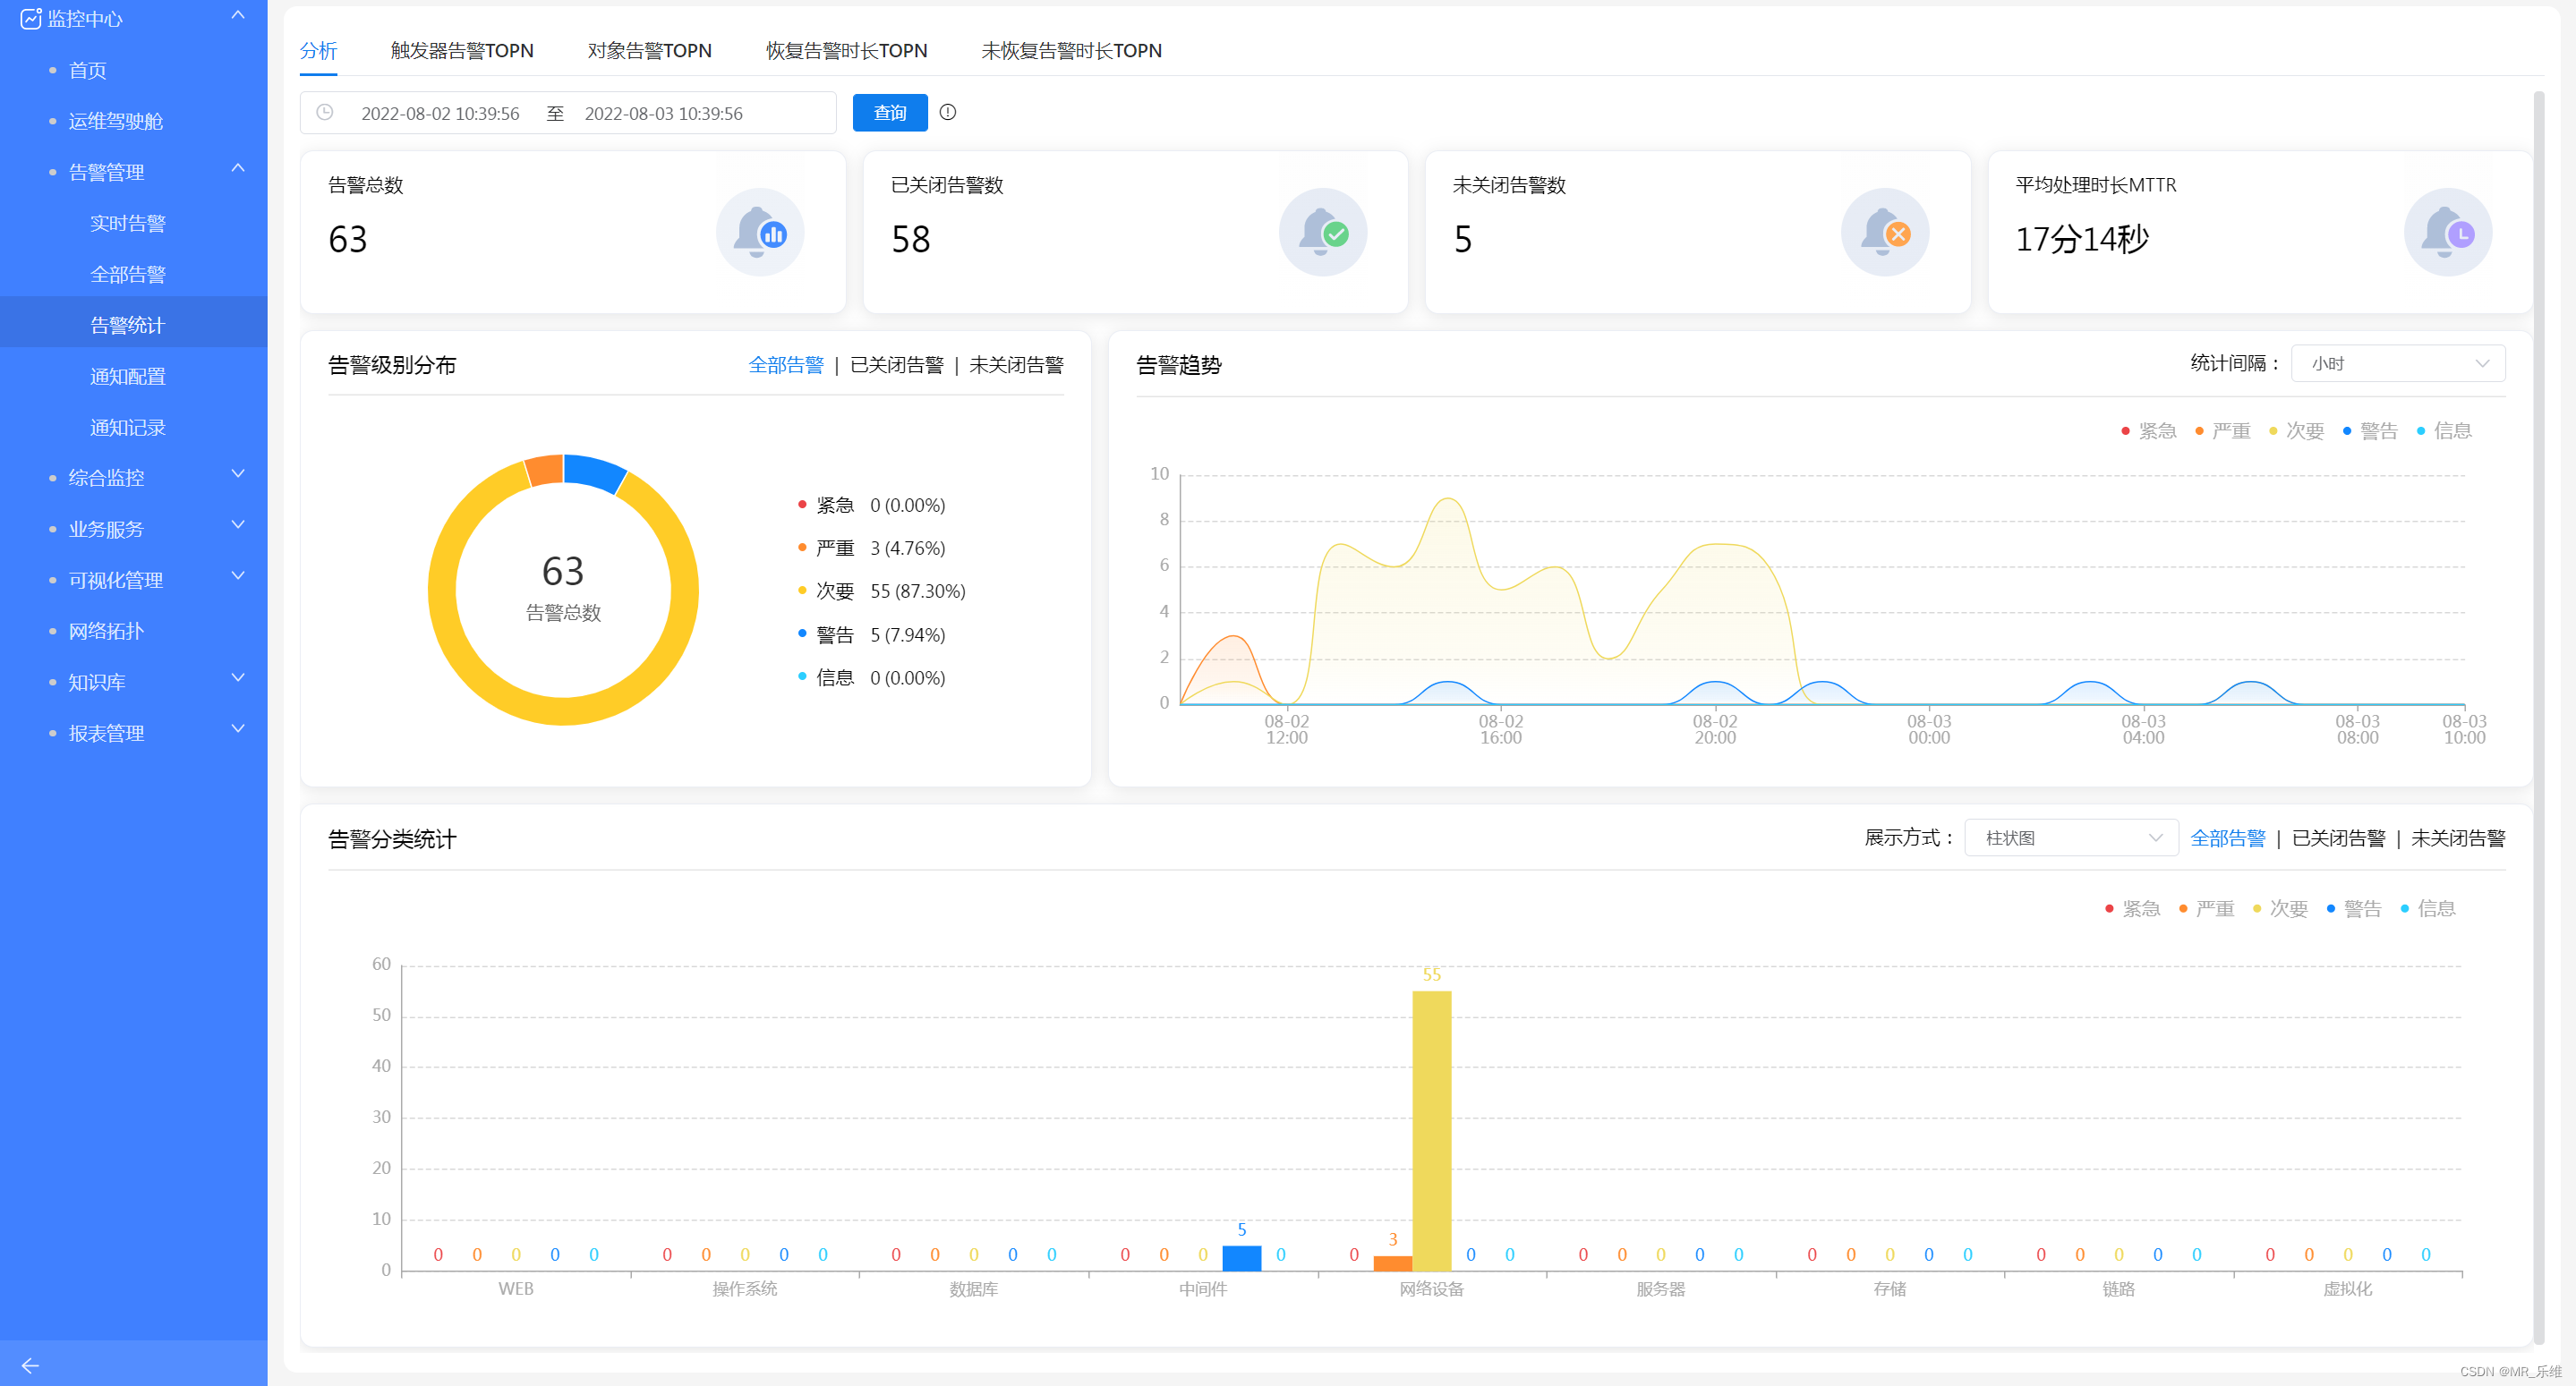2576x1386 pixels.
Task: Click the MTTR bell clock icon
Action: tap(2447, 232)
